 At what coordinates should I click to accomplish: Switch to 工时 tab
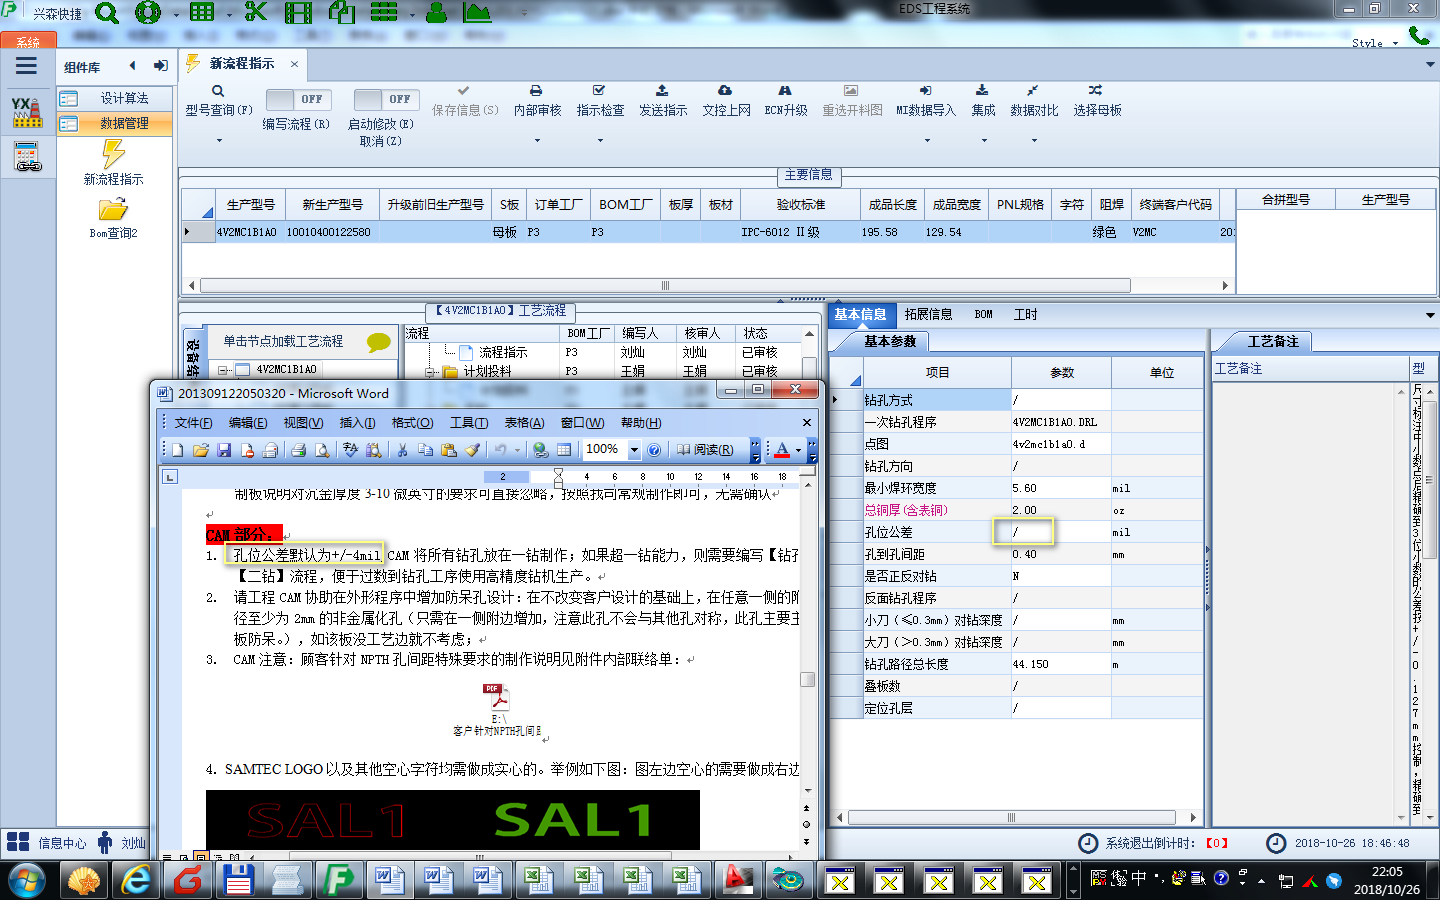click(1025, 314)
